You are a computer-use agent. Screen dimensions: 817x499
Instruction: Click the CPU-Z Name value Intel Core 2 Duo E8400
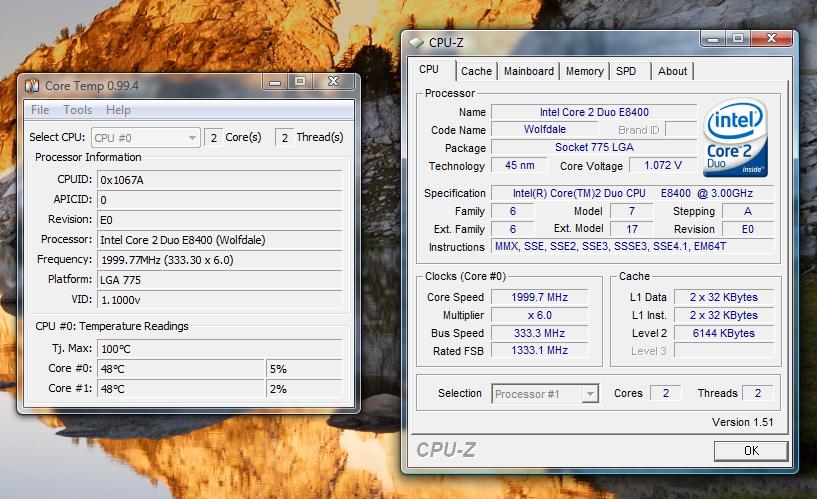594,112
